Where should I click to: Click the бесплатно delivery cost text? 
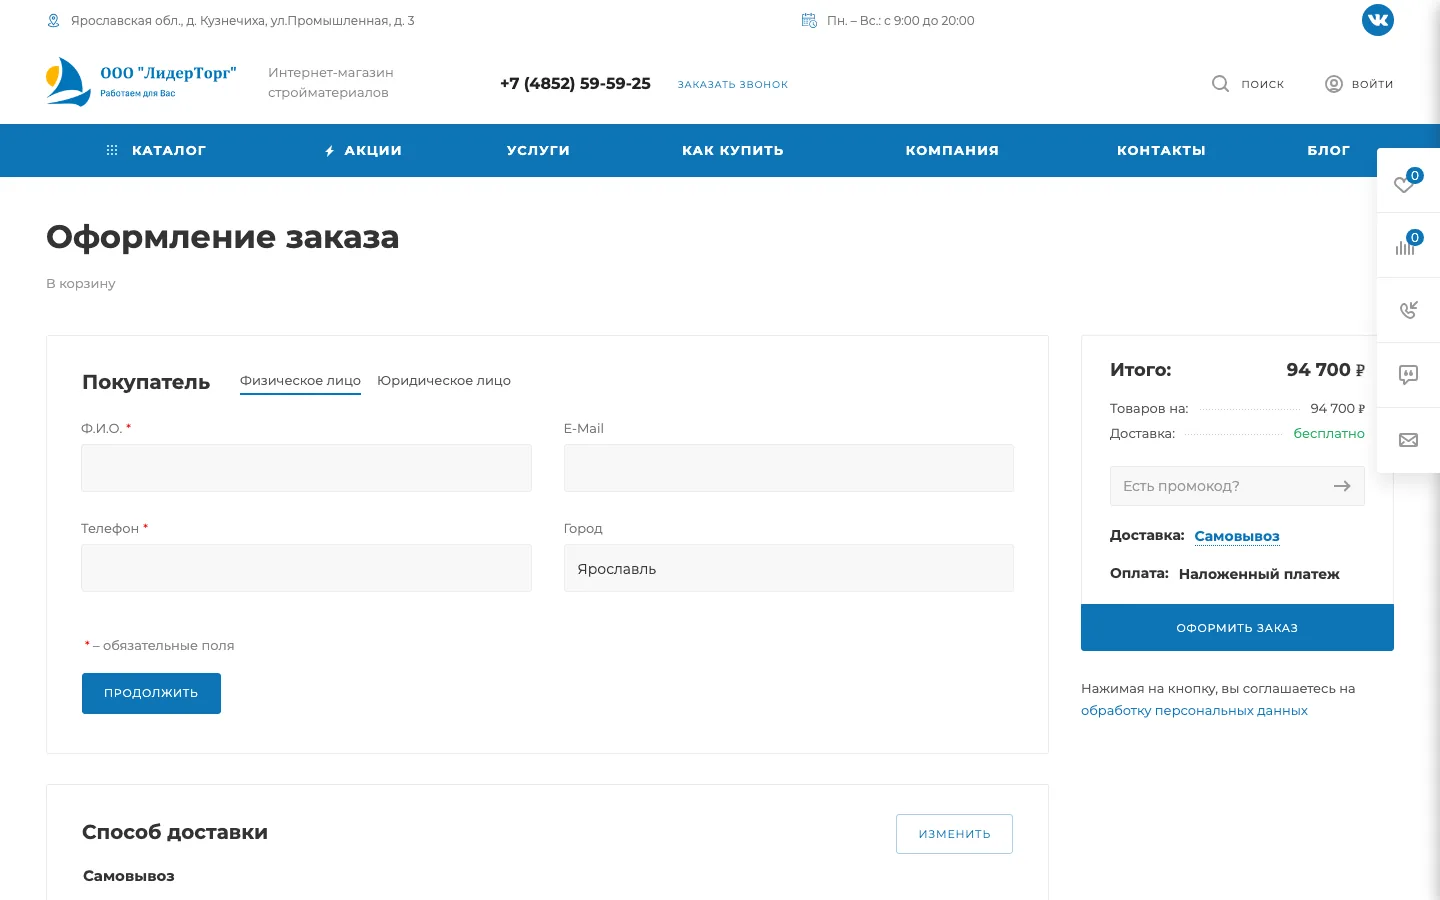(1329, 433)
